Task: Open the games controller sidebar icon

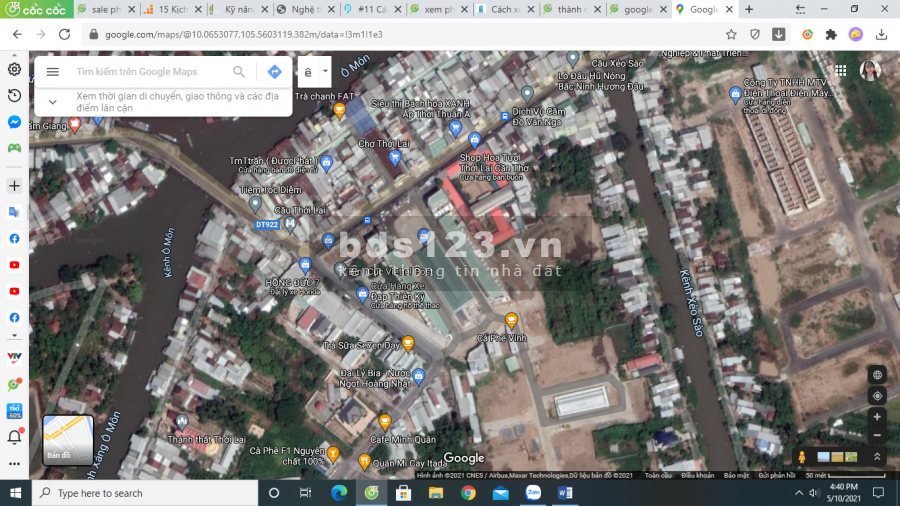Action: click(14, 148)
